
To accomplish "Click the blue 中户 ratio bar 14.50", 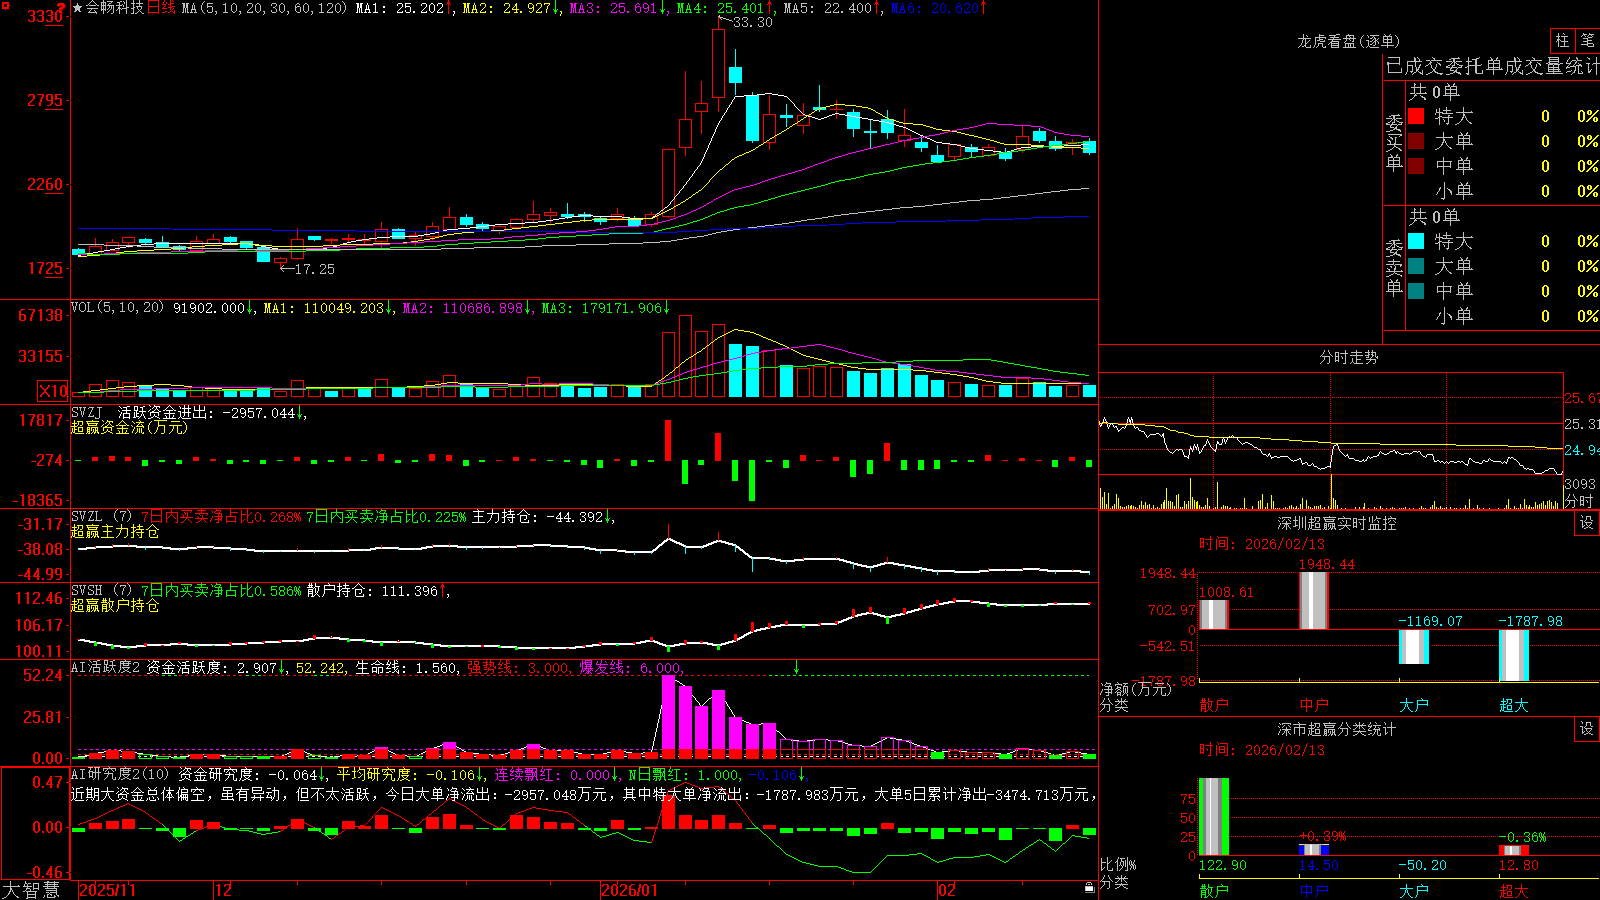I will coord(1314,850).
